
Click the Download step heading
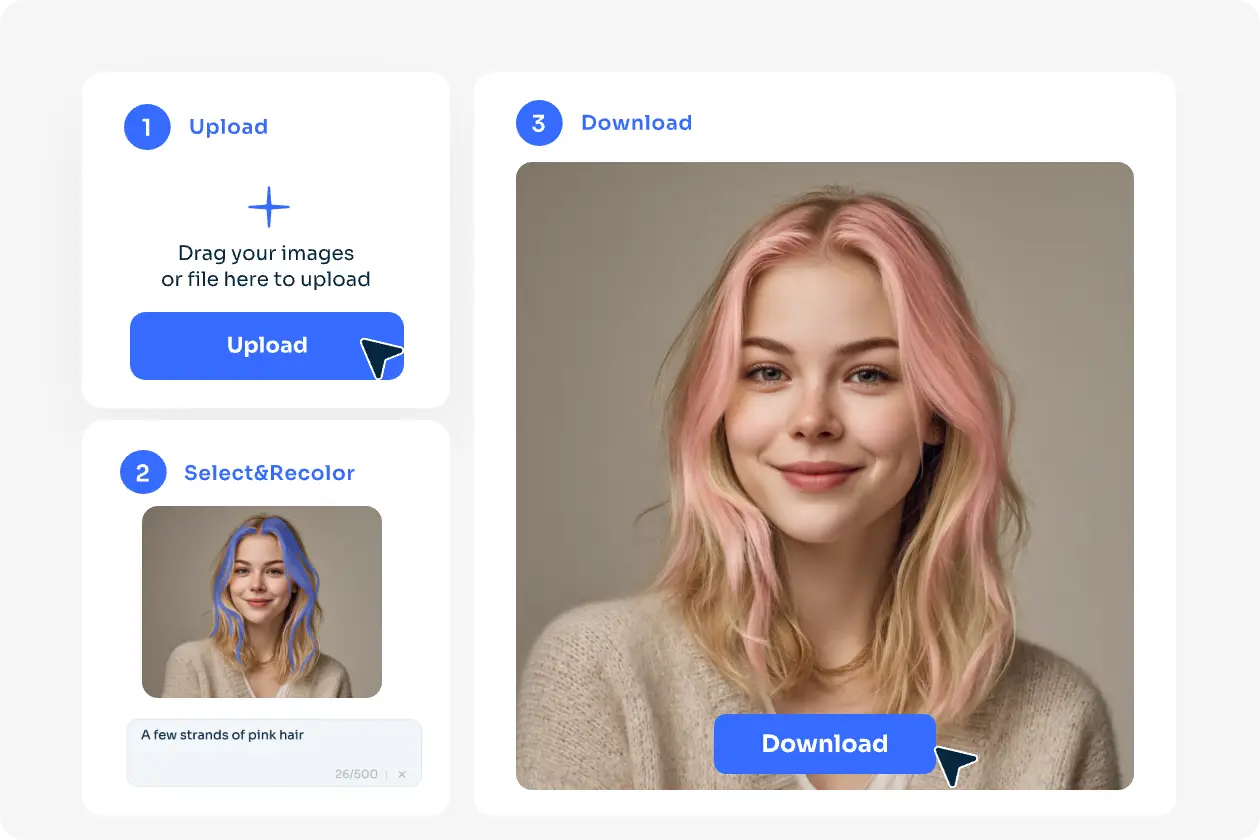636,123
